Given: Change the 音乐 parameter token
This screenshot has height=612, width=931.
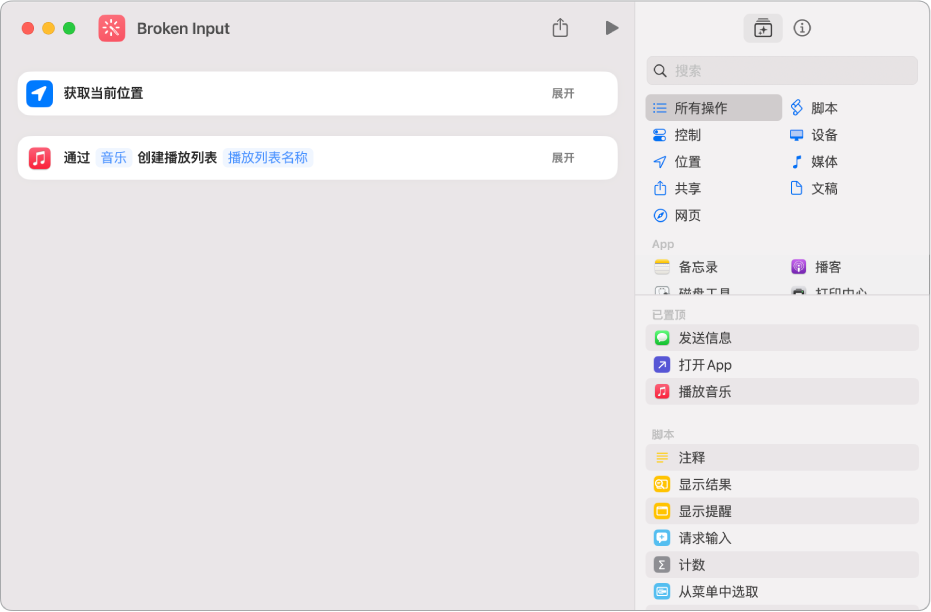Looking at the screenshot, I should click(113, 158).
